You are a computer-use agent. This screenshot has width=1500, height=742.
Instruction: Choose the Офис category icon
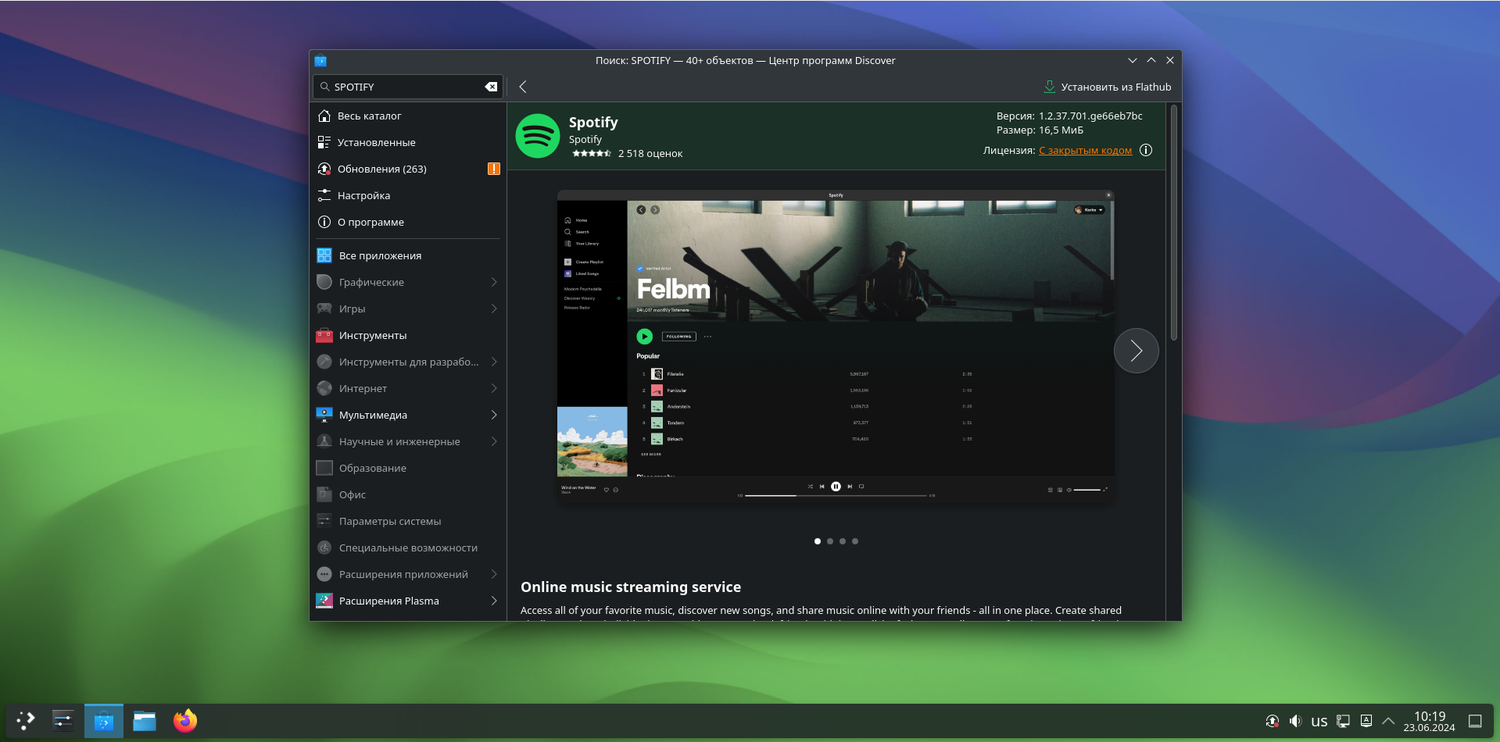click(x=324, y=494)
